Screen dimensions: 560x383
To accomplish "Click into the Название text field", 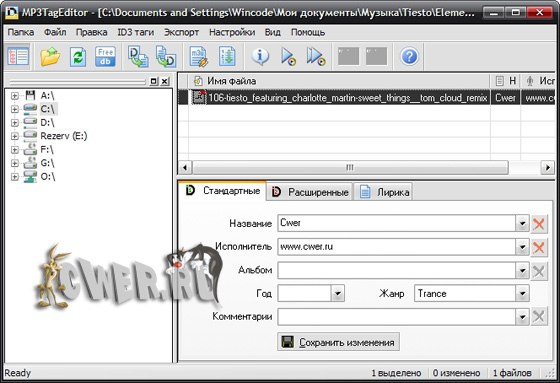I will pyautogui.click(x=396, y=224).
